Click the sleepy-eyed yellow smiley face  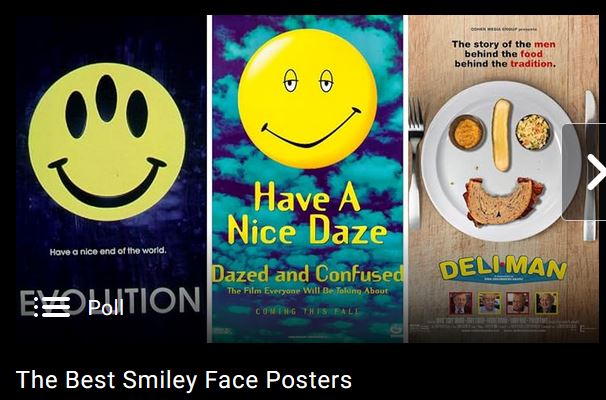tap(307, 99)
